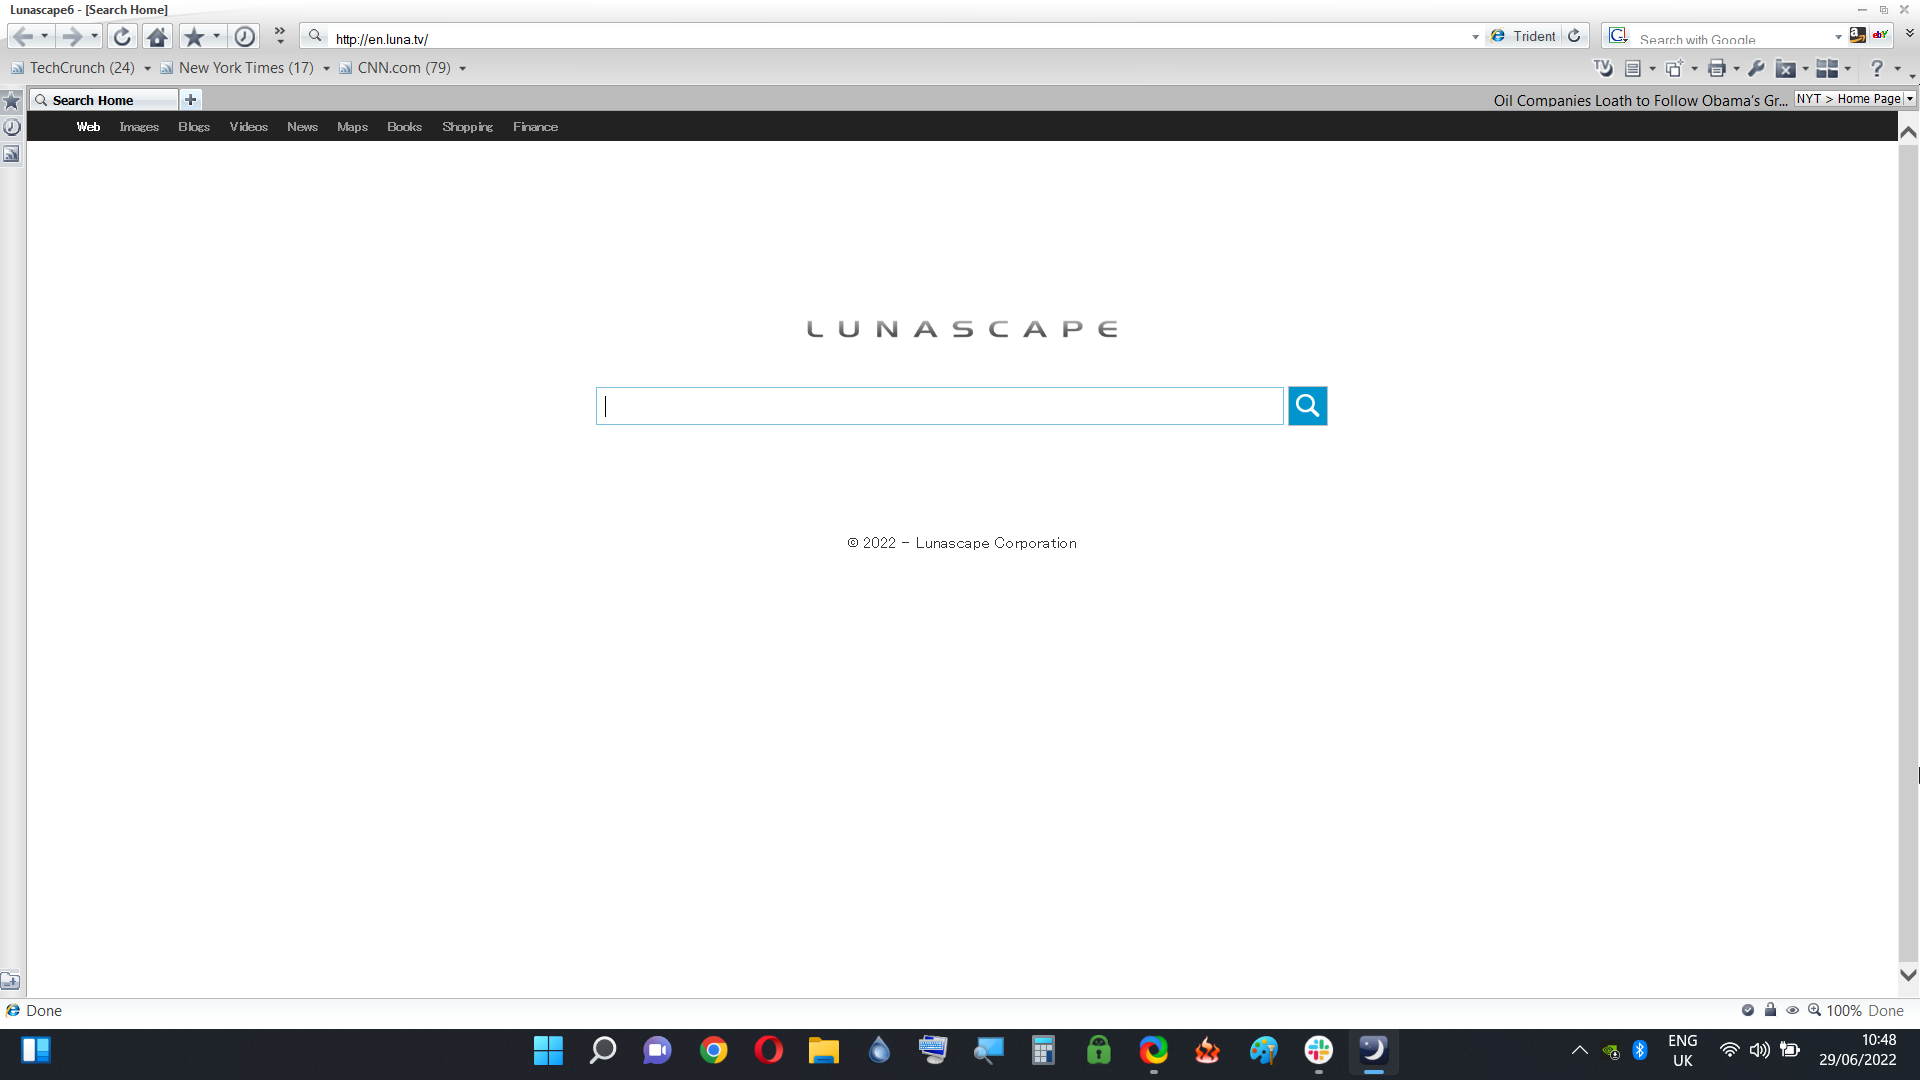
Task: Click the 100% zoom magnifier in status bar
Action: click(x=1814, y=1010)
